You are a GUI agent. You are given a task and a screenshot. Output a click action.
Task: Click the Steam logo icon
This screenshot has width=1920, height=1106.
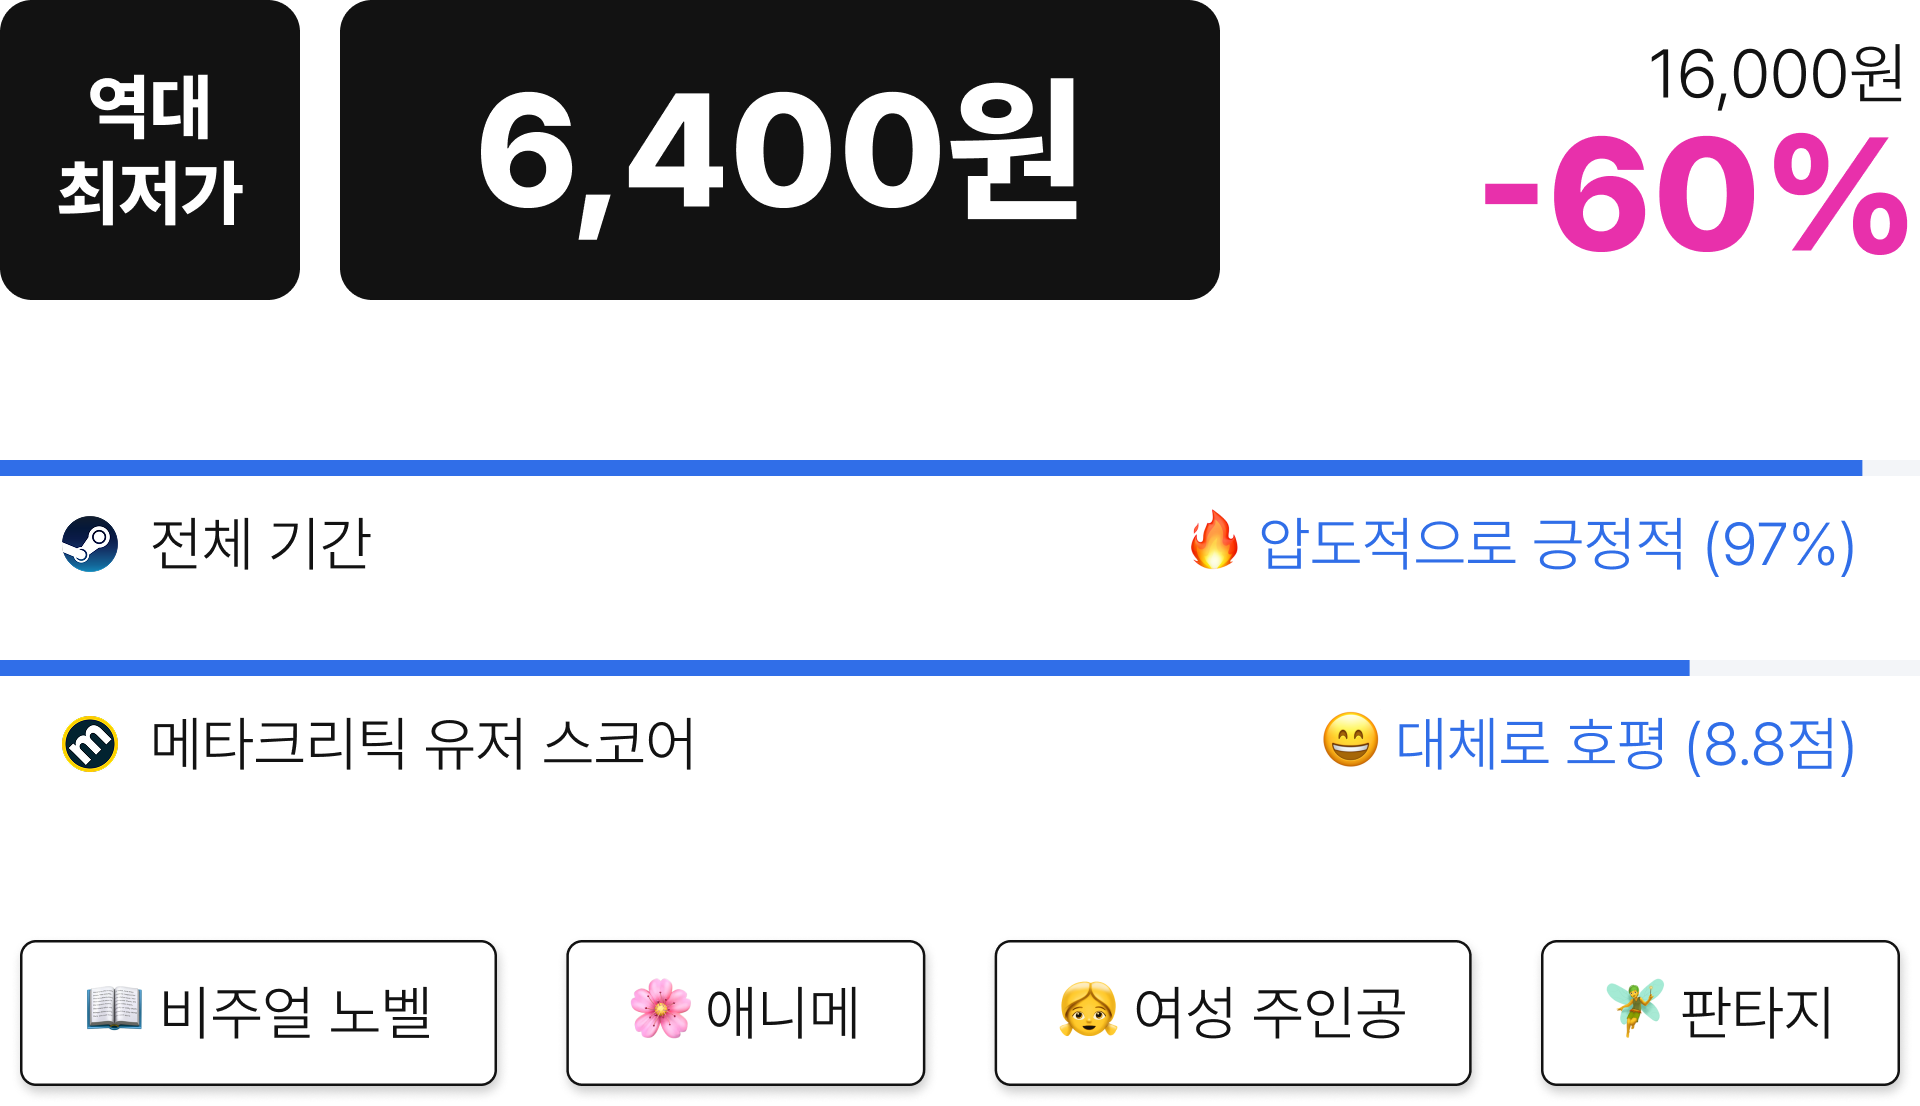pyautogui.click(x=90, y=544)
